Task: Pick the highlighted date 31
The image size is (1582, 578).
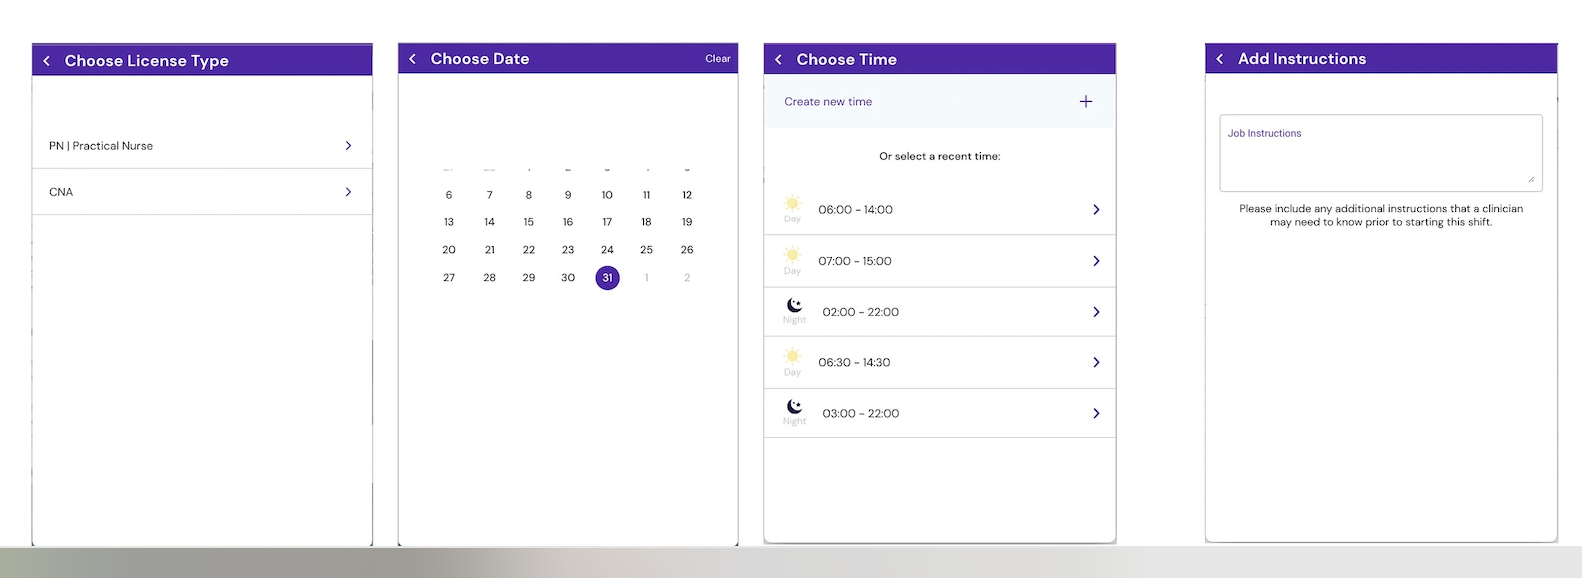Action: 607,278
